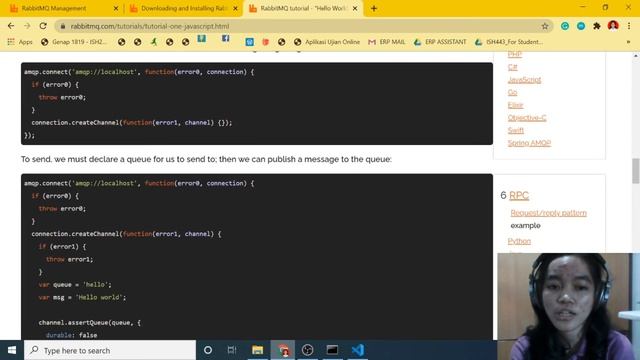Screen dimensions: 640x360
Task: Open the green runner icon bookmark
Action: (x=153, y=42)
